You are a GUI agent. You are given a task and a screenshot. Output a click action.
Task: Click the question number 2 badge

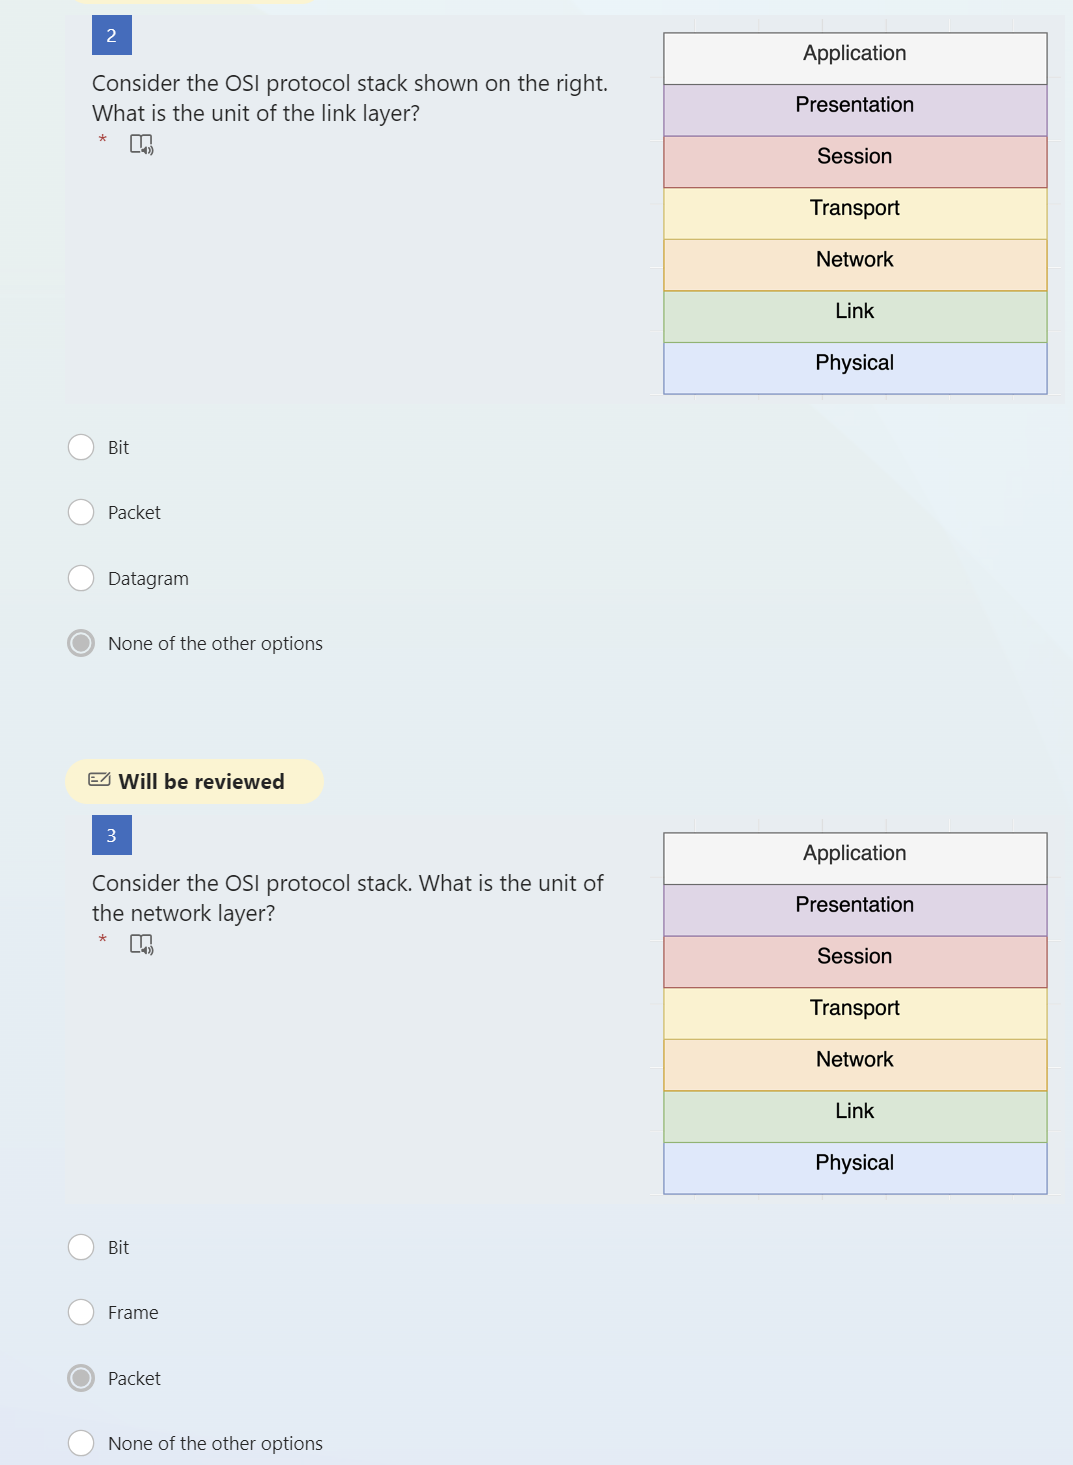click(x=111, y=37)
